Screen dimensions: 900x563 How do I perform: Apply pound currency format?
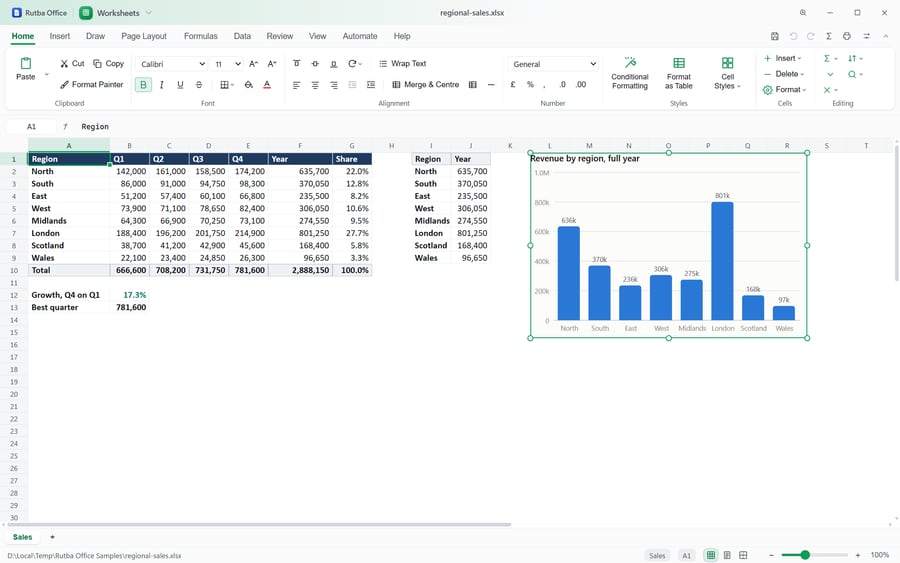tap(513, 85)
